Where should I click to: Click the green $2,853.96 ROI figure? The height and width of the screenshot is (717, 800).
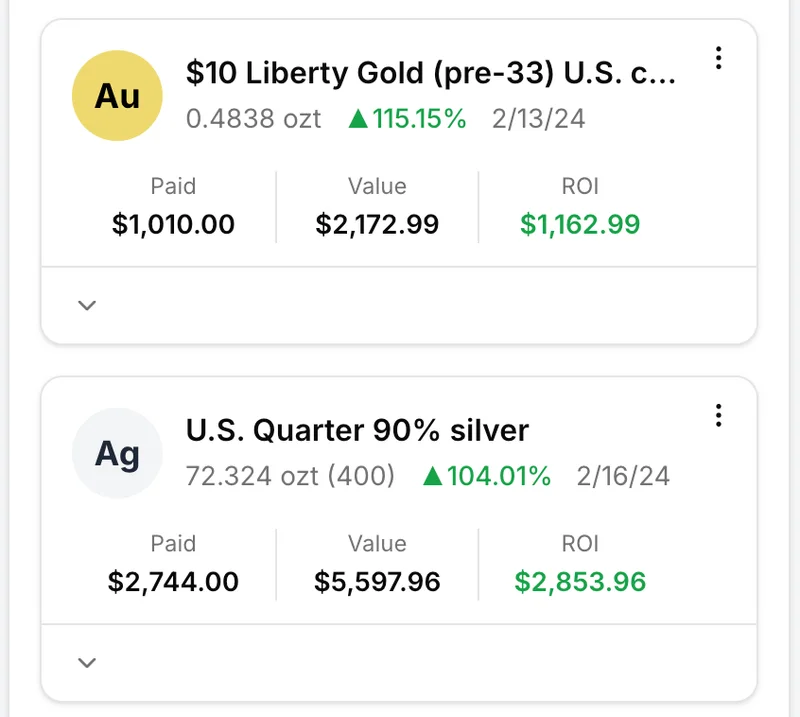580,581
